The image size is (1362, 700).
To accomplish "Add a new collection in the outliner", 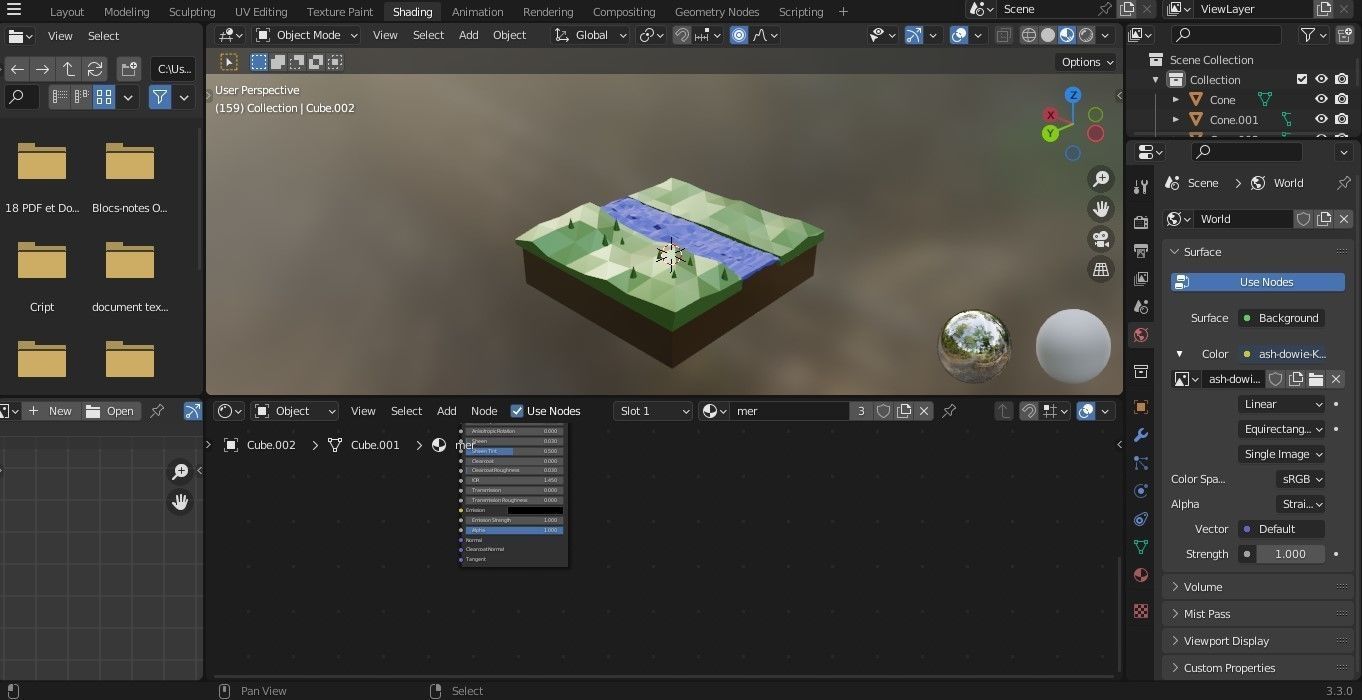I will [1343, 35].
